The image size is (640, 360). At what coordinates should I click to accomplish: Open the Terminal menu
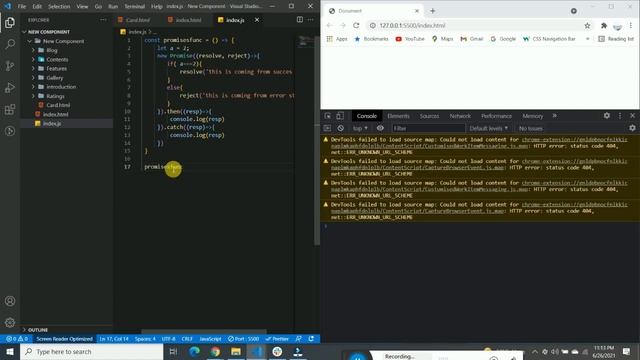click(134, 7)
